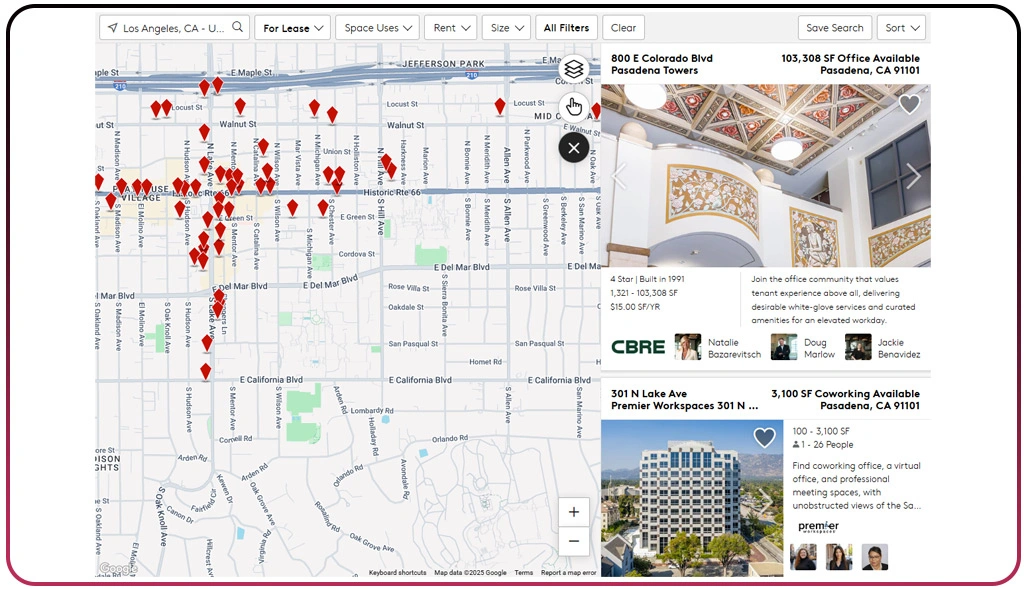Show previous photo of Pasadena Towers
This screenshot has height=589, width=1026.
click(619, 176)
